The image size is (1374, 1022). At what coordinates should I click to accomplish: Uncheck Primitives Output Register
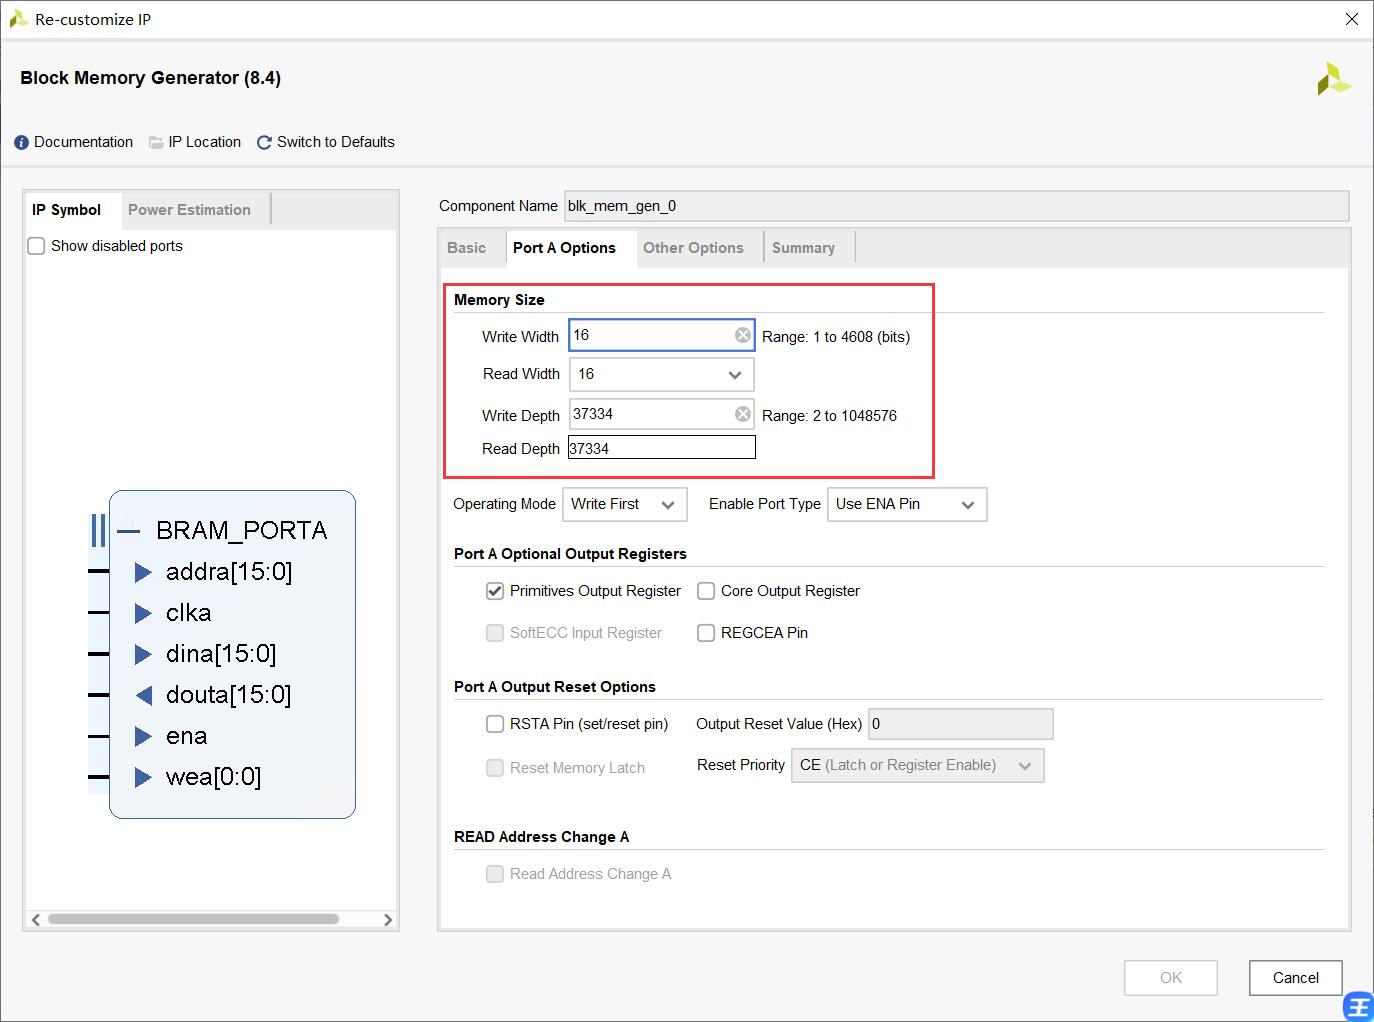pos(495,591)
